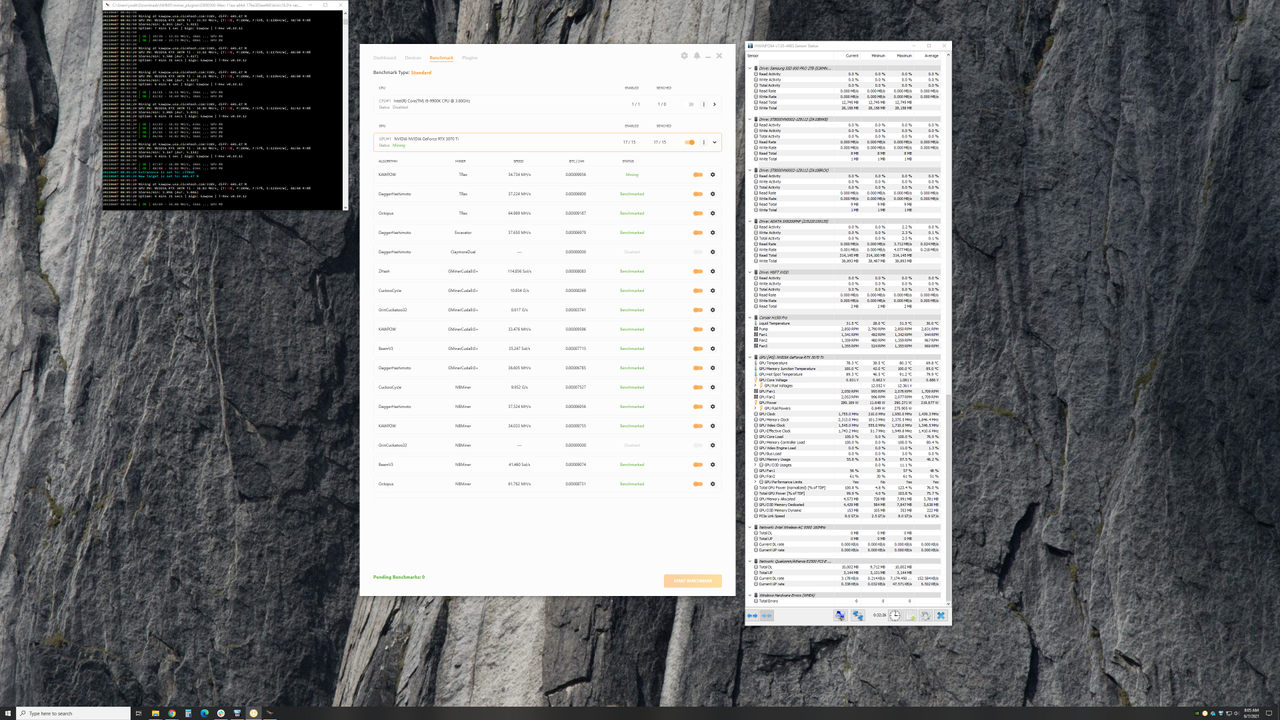Switch to Devices tab in NiceHash

point(412,58)
